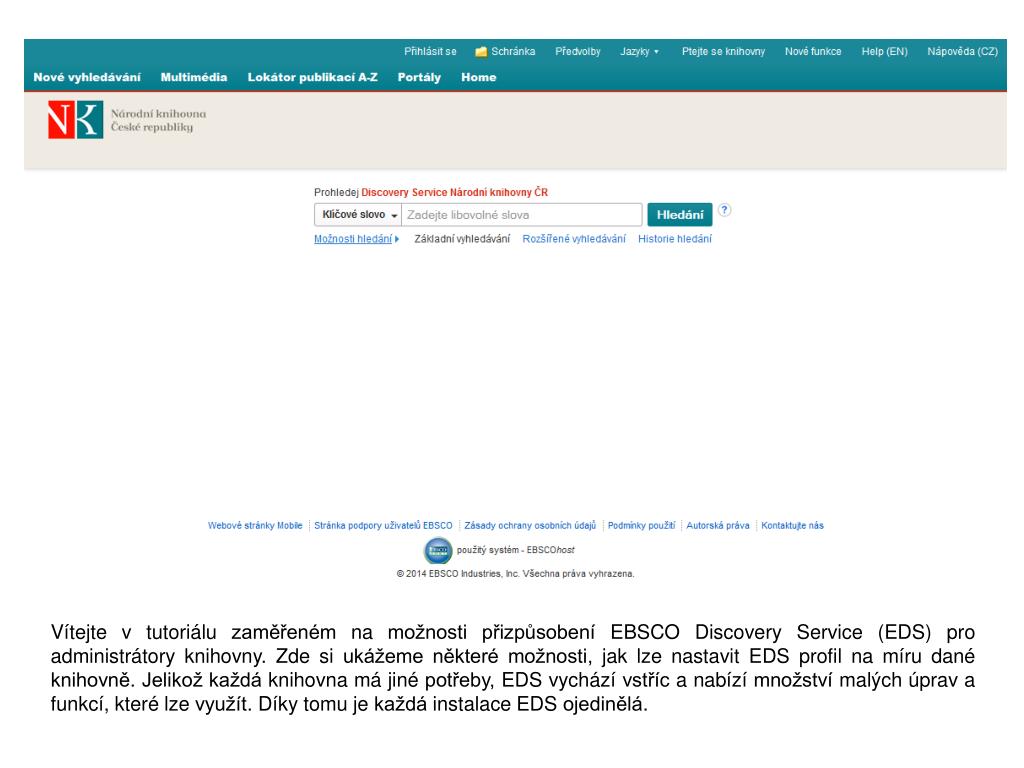Click the round EBSCOhost logo in the footer
The height and width of the screenshot is (768, 1024).
(438, 551)
